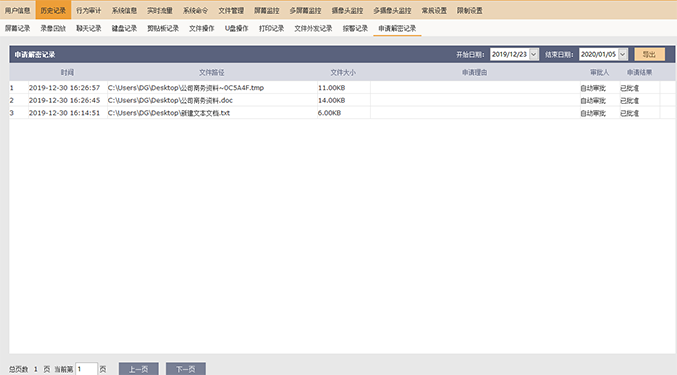This screenshot has height=375, width=677.
Task: Open the 常规设置 tab
Action: pyautogui.click(x=434, y=10)
